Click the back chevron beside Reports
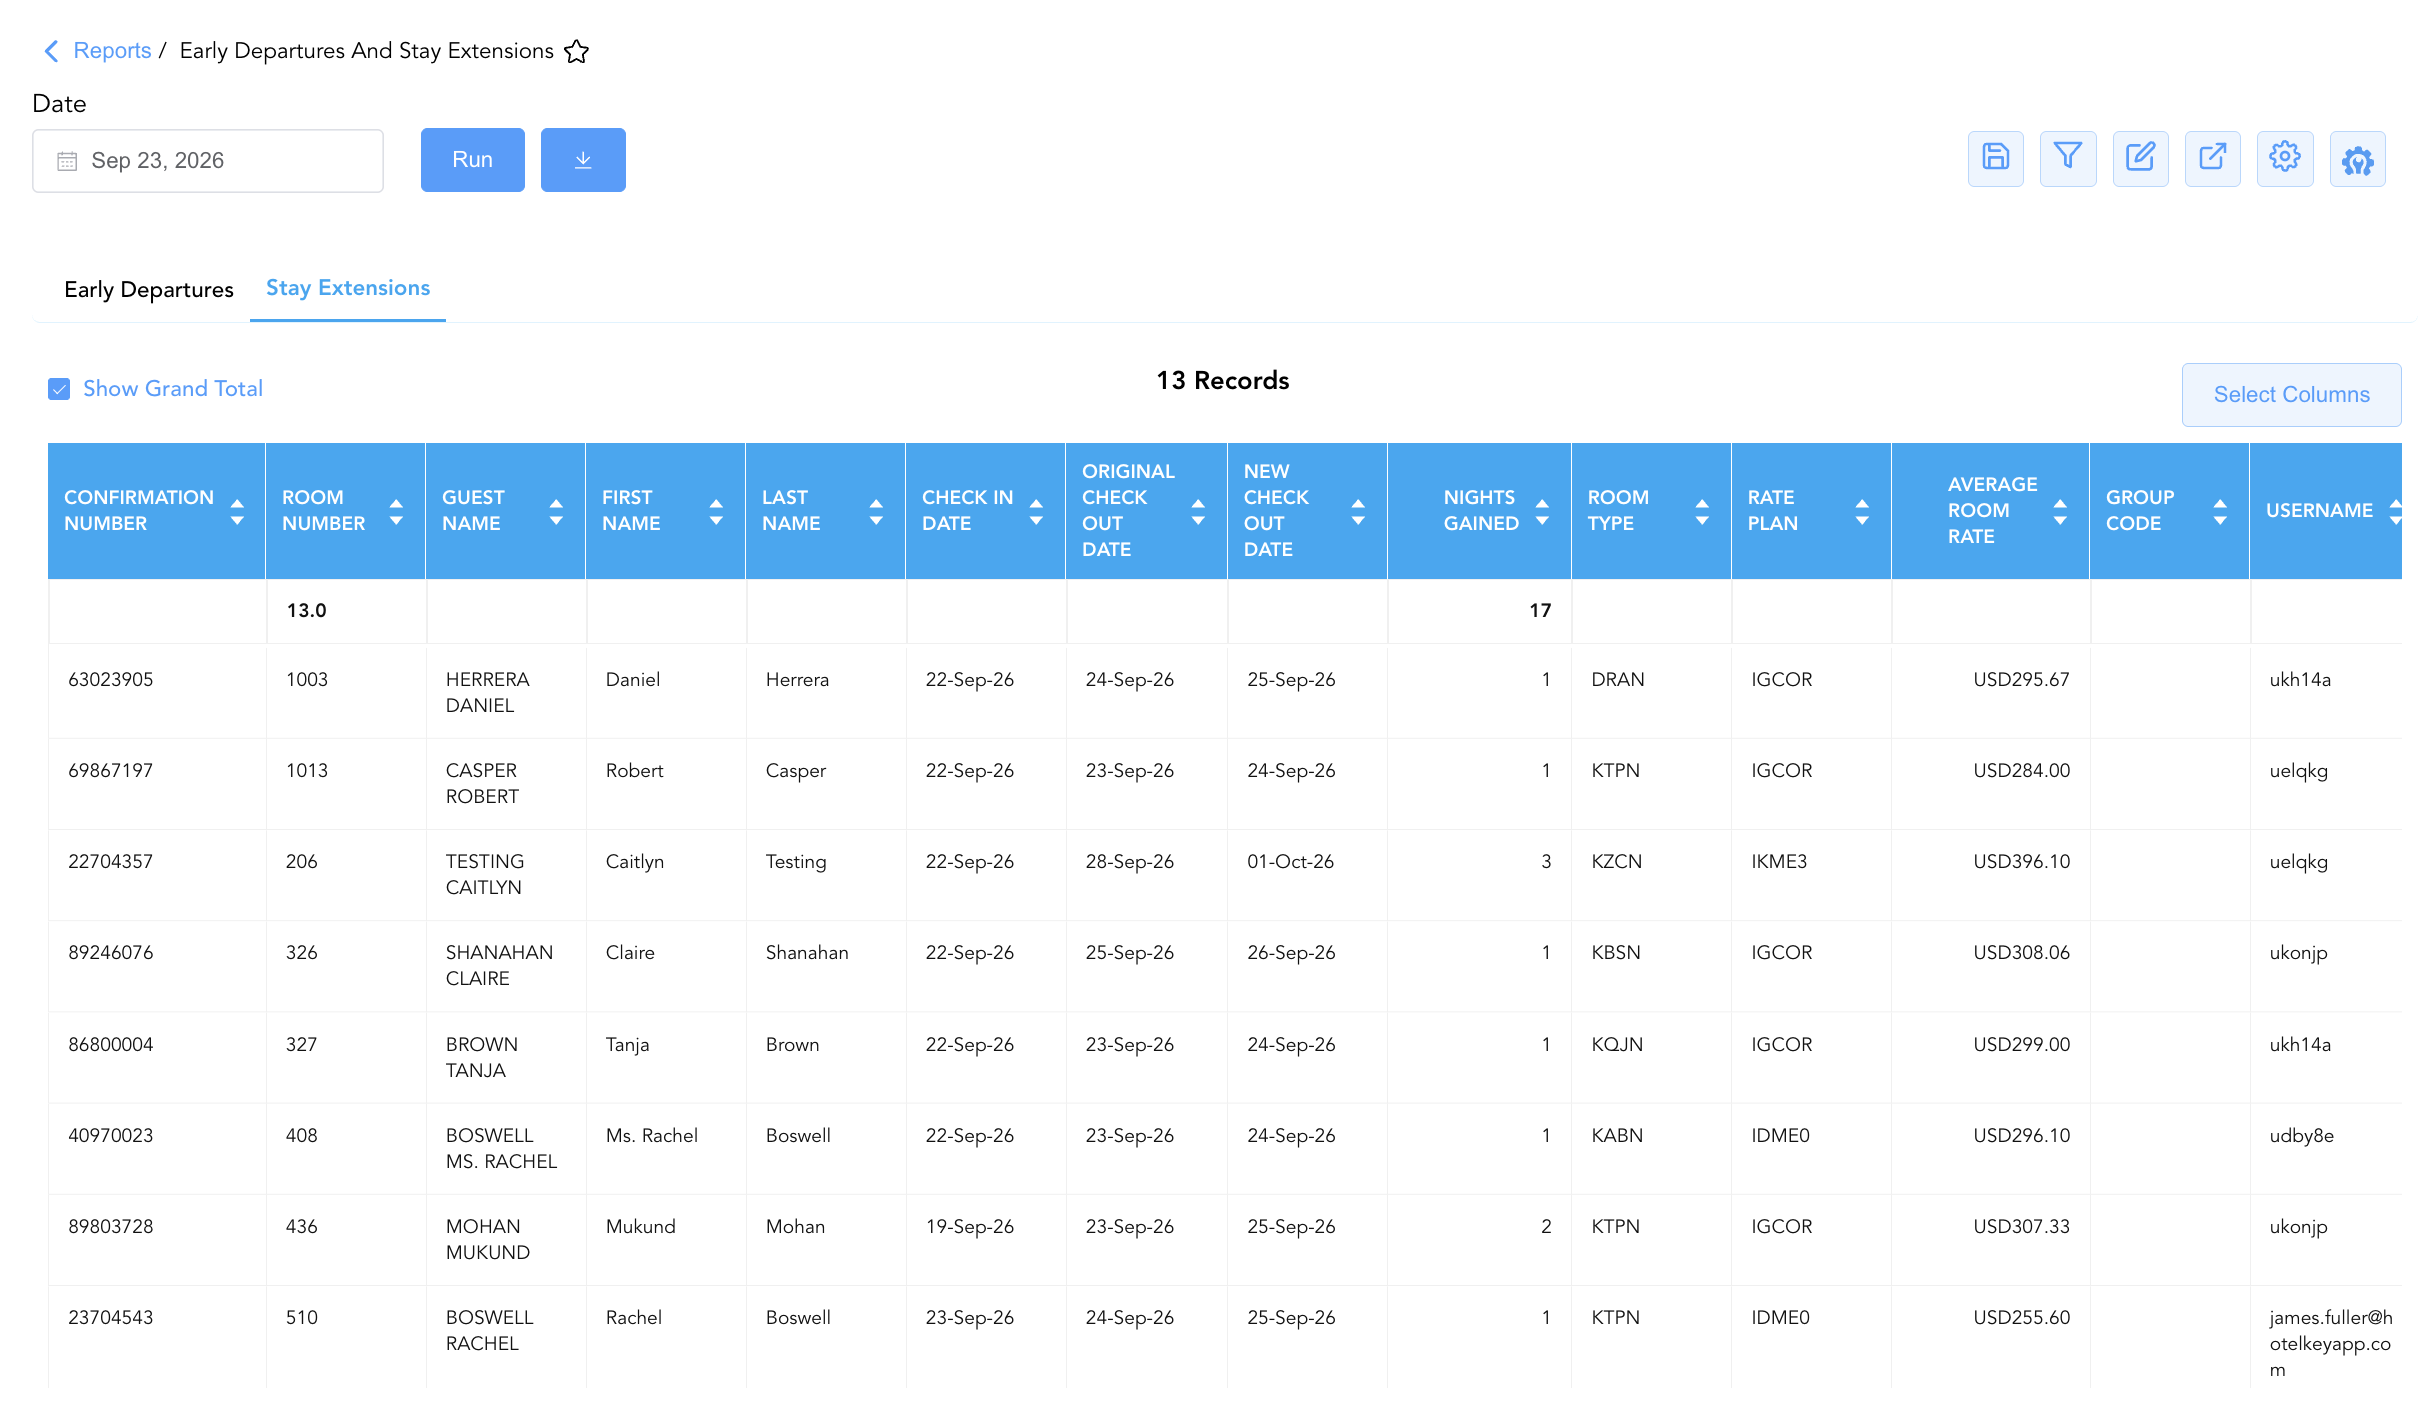Image resolution: width=2430 pixels, height=1404 pixels. [51, 51]
